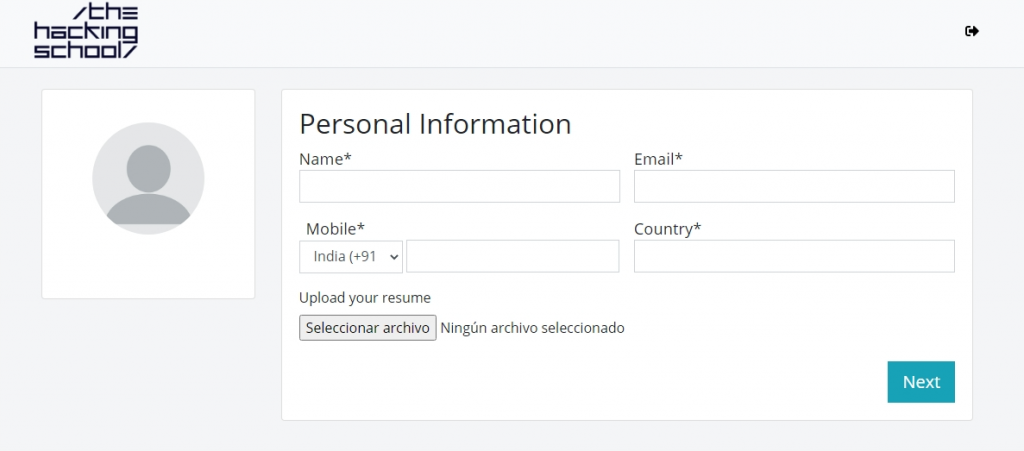Click the Next button

921,382
